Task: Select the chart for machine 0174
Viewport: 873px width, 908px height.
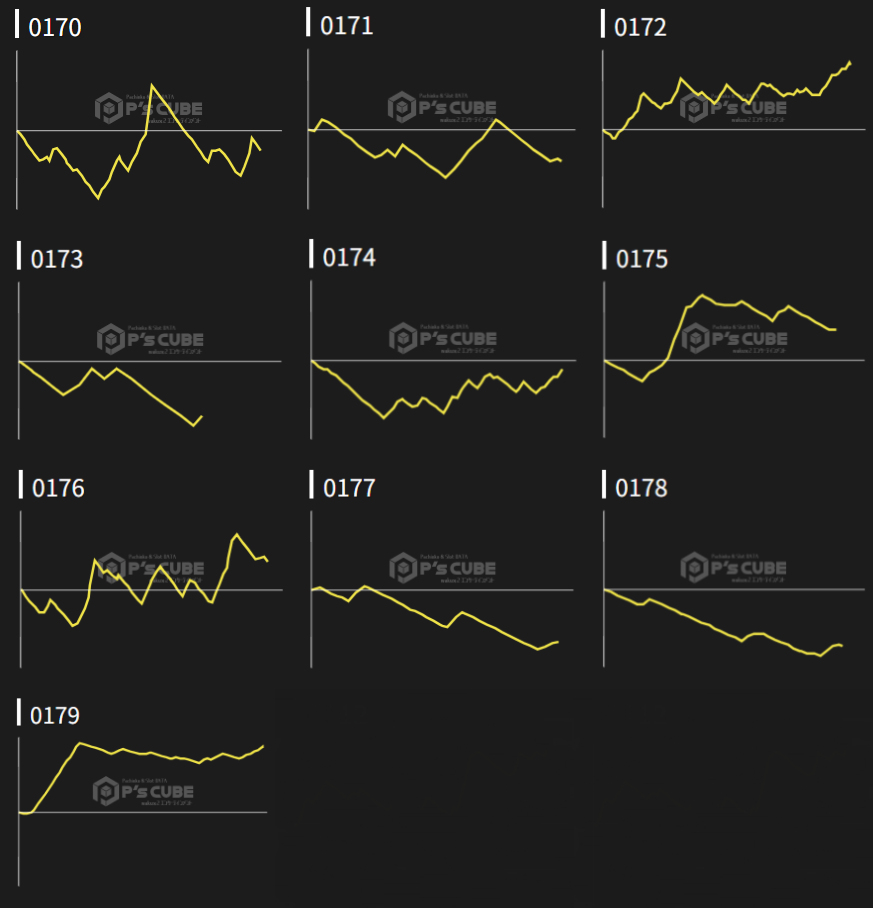Action: point(440,360)
